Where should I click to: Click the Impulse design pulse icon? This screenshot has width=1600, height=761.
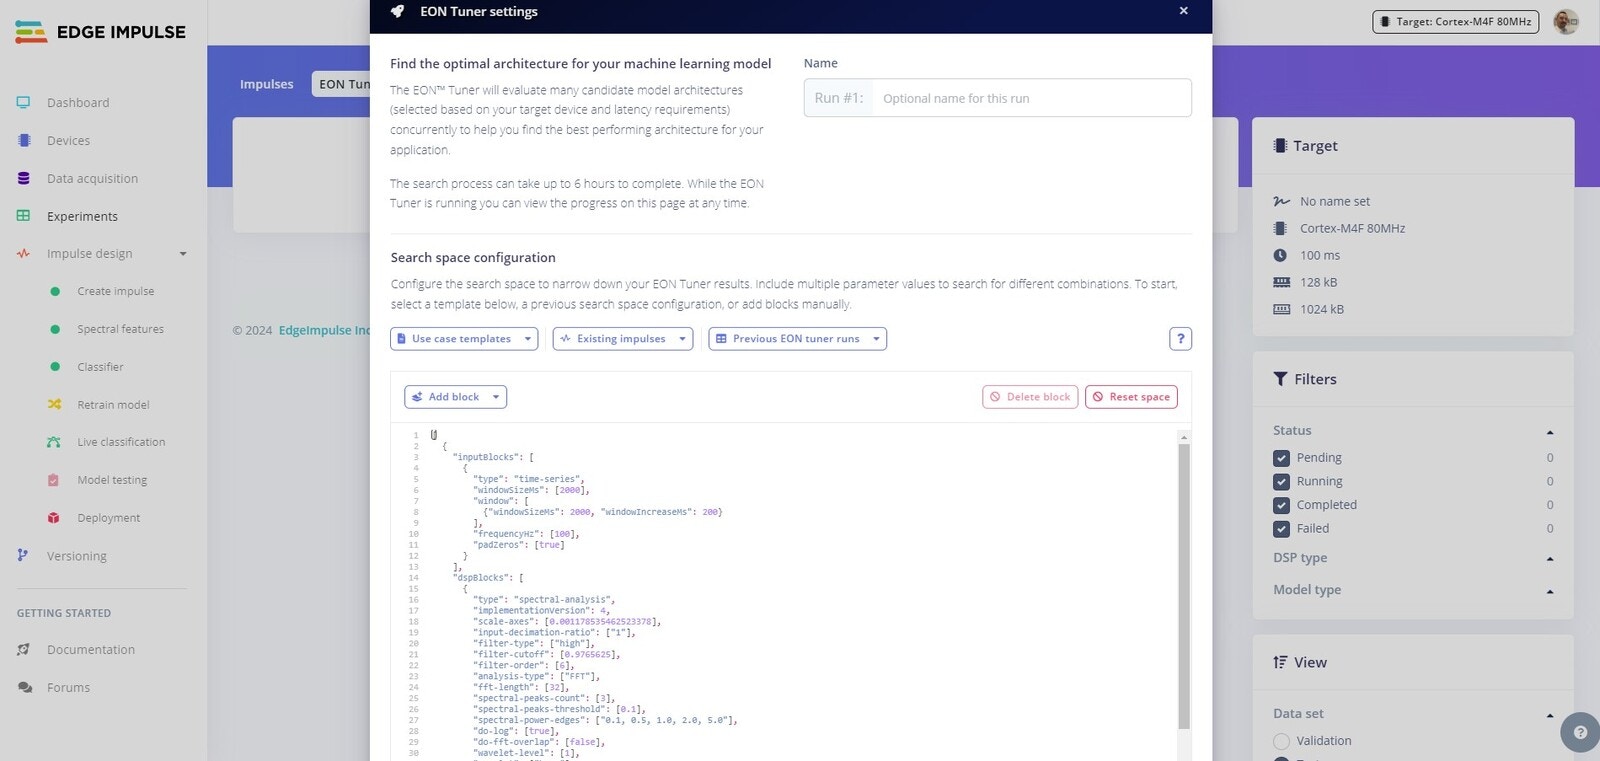point(23,254)
